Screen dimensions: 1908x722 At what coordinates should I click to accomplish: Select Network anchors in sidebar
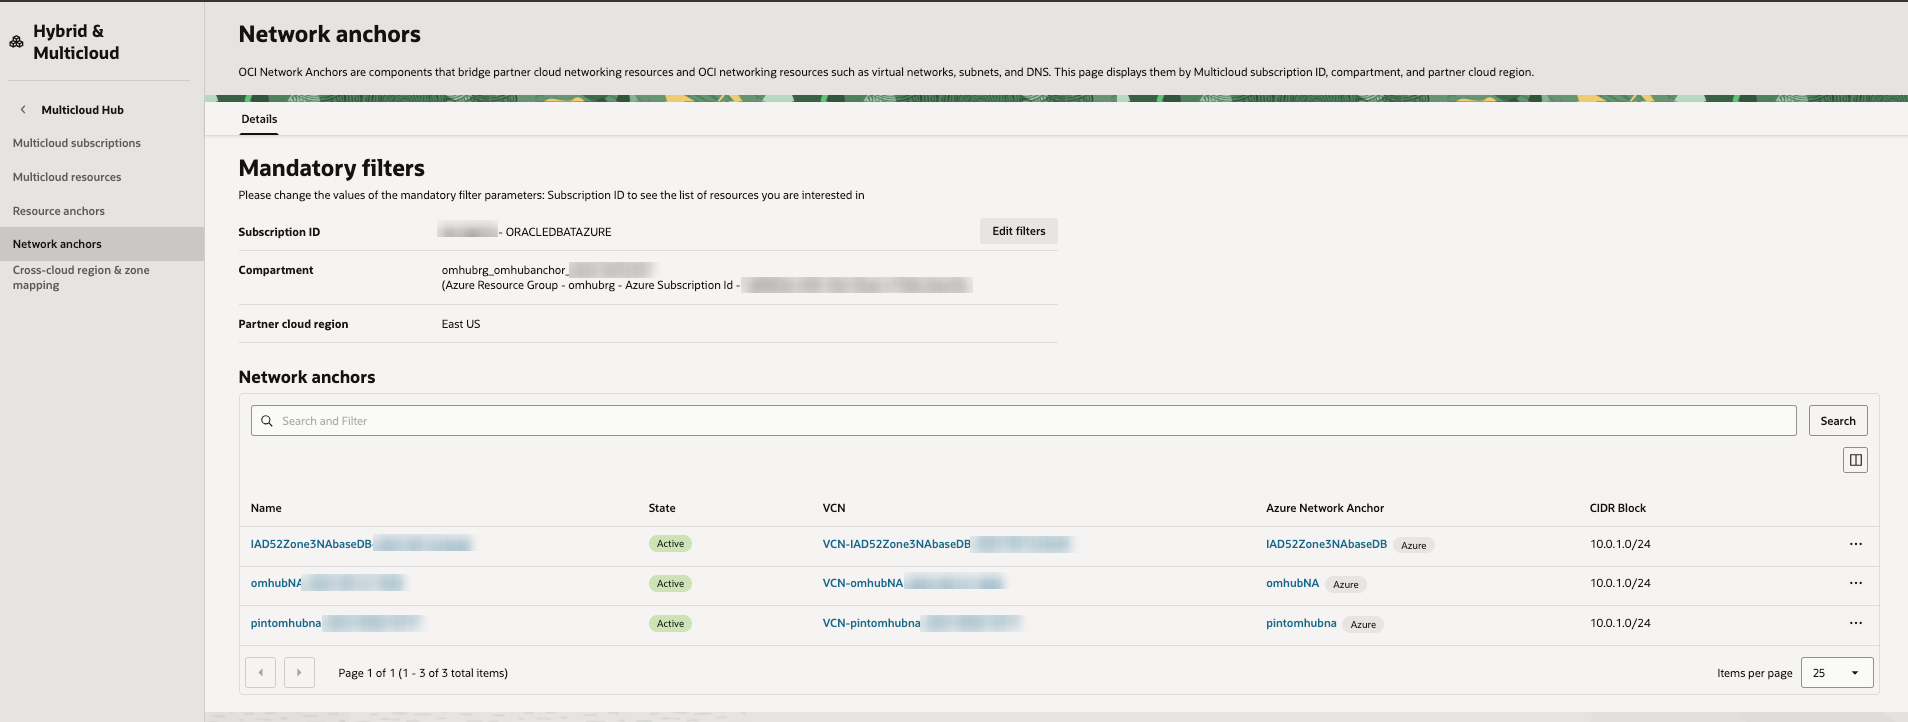click(102, 244)
